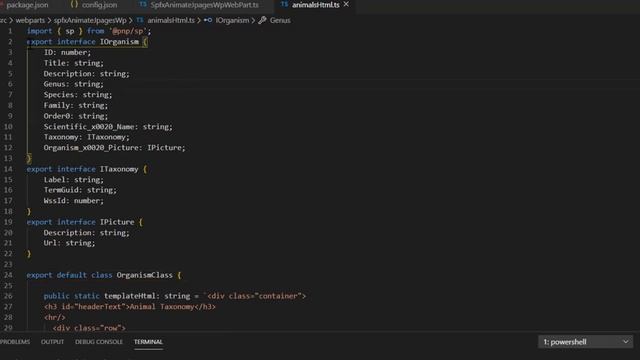Click the TS icon on SpfxAnimateJpagesWpWebPart.ts tab

[142, 4]
